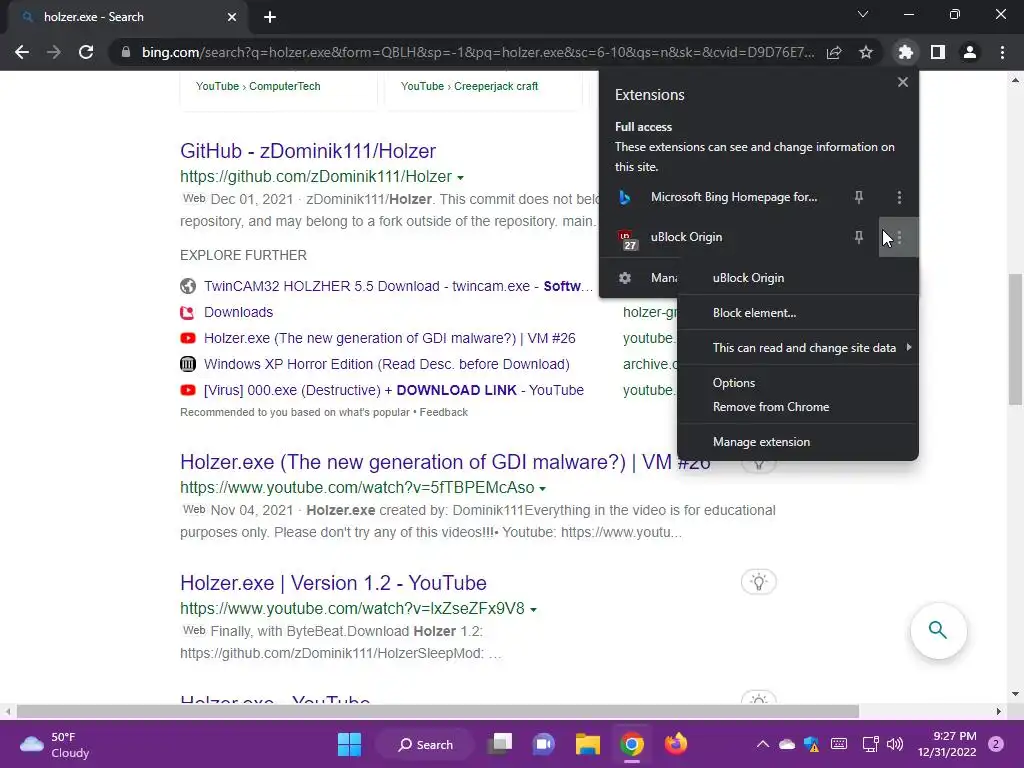This screenshot has height=768, width=1024.
Task: Toggle the Extensions puzzle icon
Action: click(x=905, y=52)
